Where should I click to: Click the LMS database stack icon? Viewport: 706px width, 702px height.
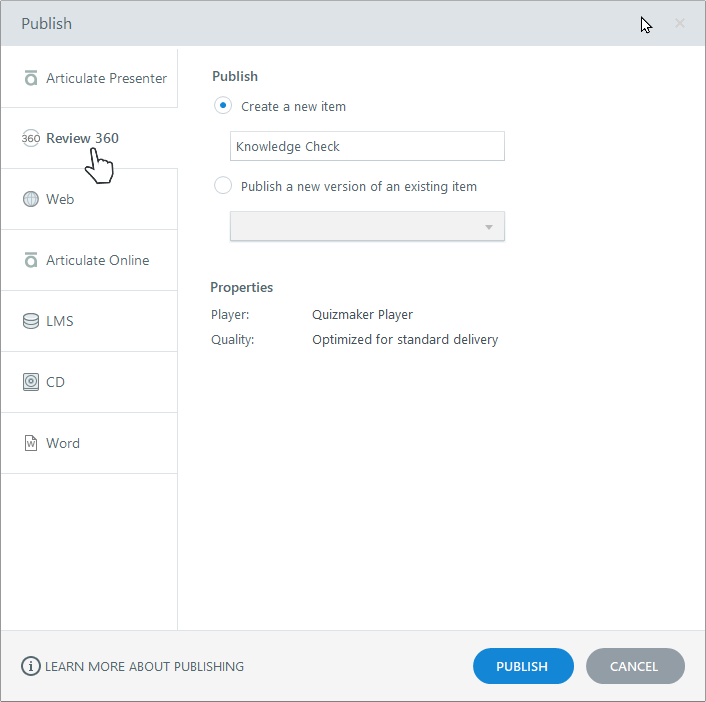pyautogui.click(x=31, y=321)
